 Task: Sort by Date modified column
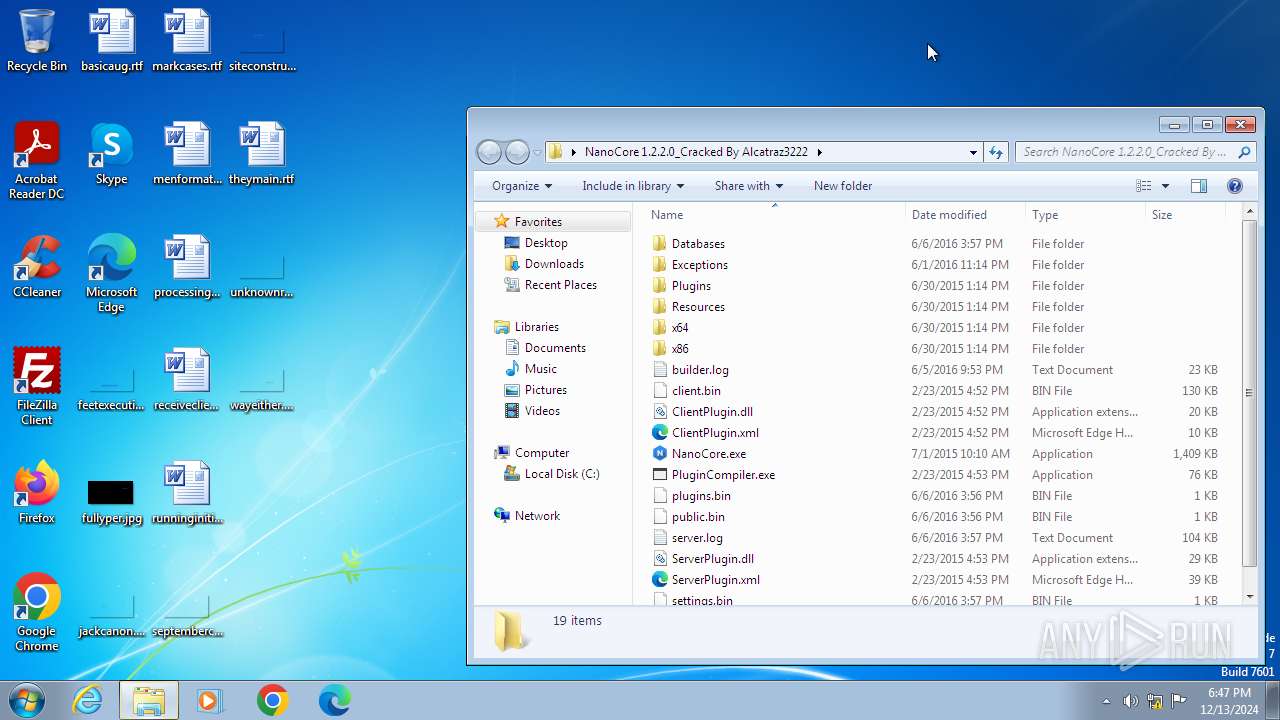click(965, 215)
